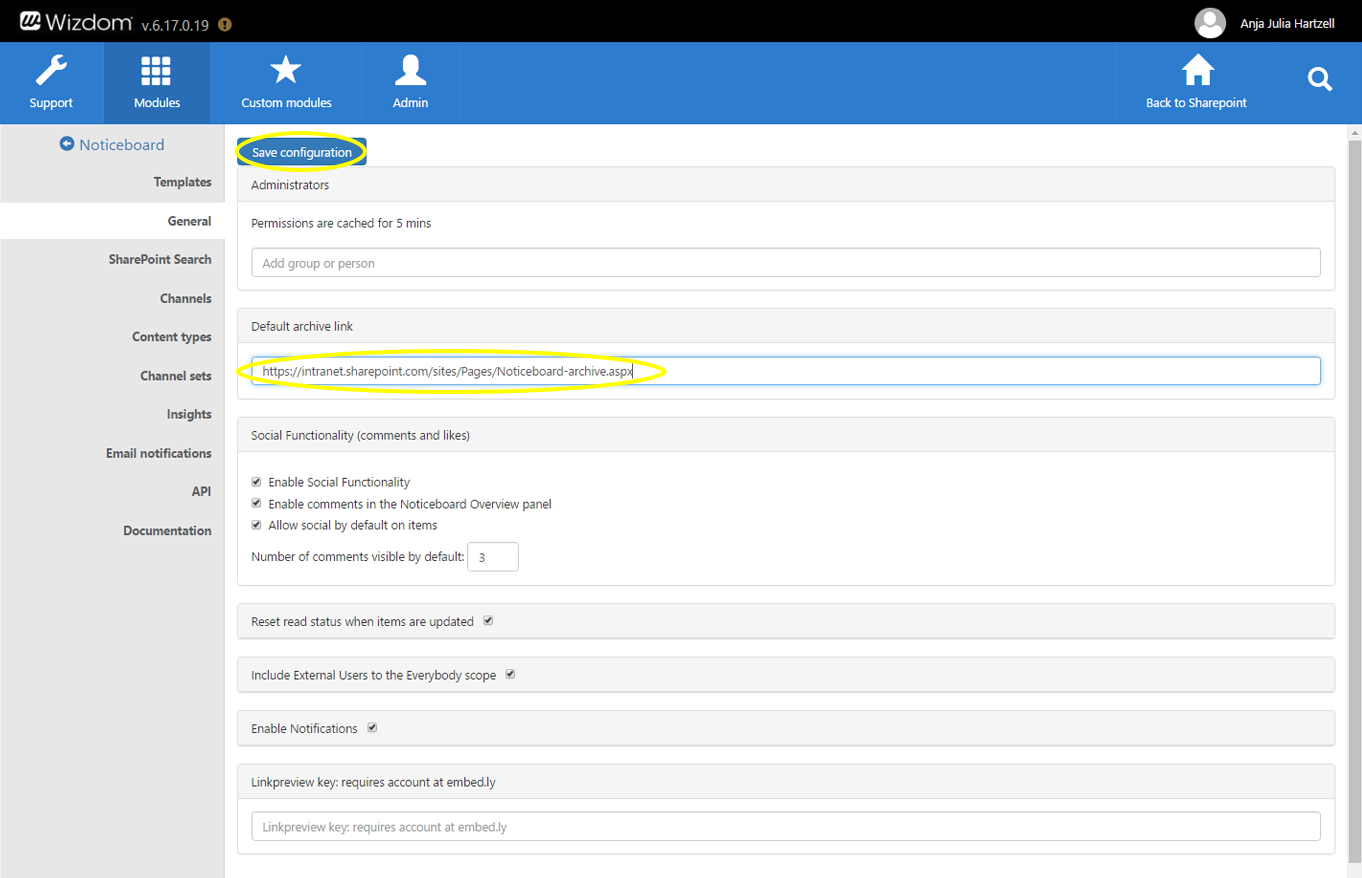The width and height of the screenshot is (1362, 878).
Task: Open search with magnifying glass icon
Action: coord(1319,80)
